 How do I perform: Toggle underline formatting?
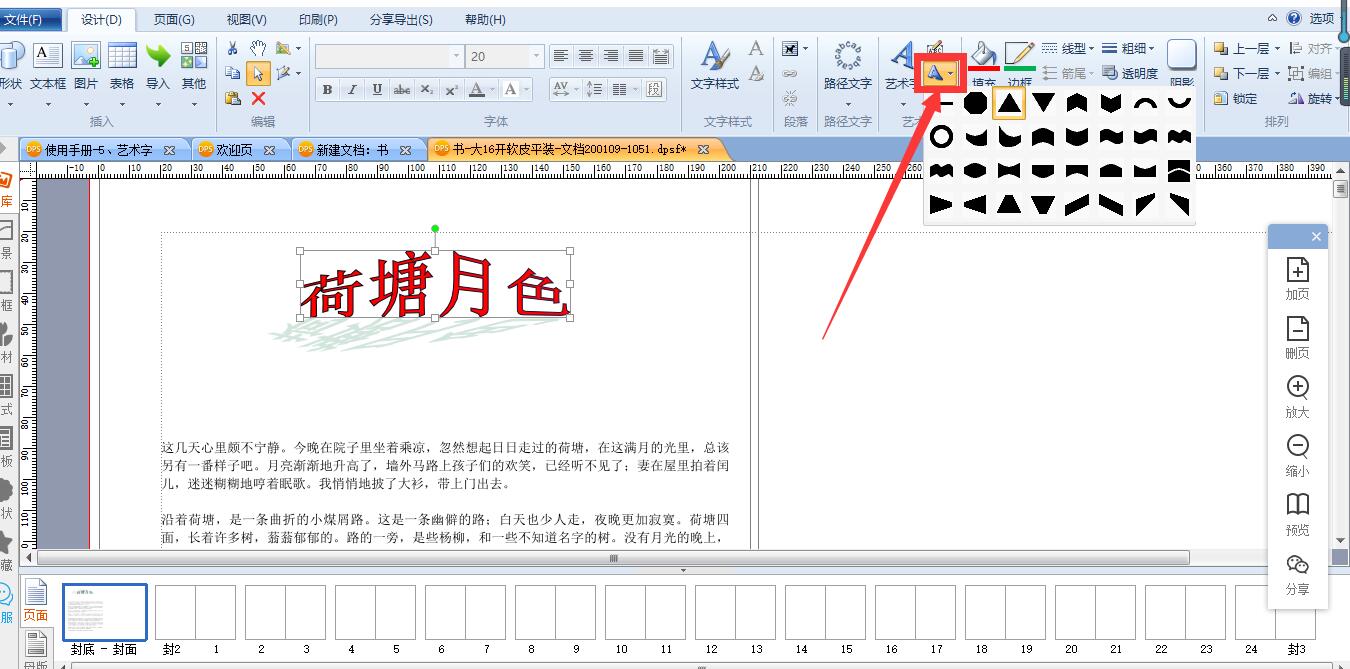coord(377,89)
